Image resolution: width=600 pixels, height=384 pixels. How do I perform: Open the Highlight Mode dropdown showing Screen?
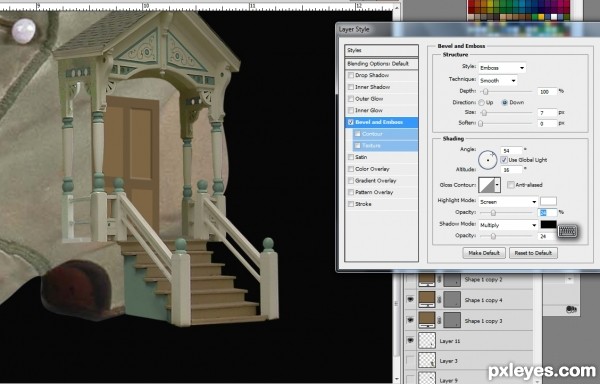[508, 202]
